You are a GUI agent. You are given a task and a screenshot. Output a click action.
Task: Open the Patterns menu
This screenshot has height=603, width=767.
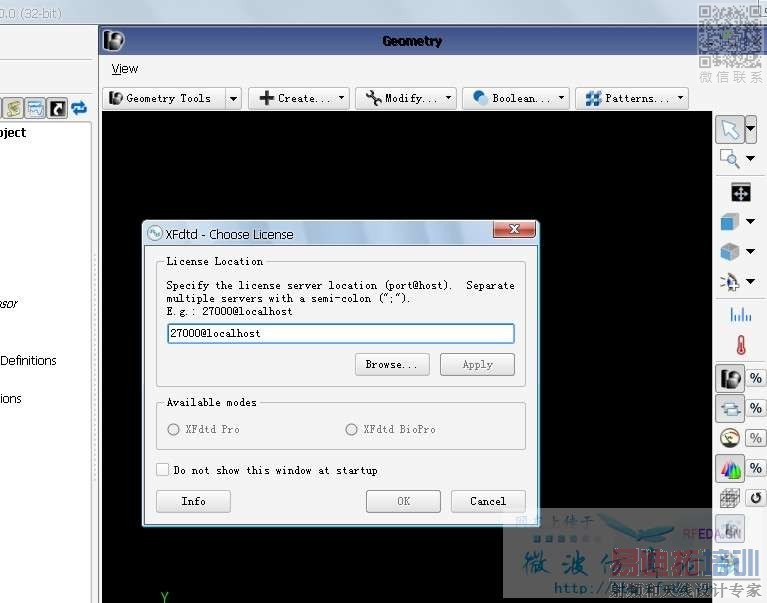click(x=632, y=98)
